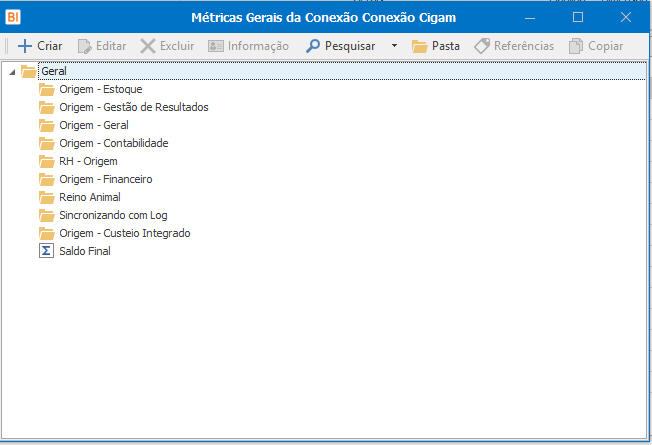Select the 'Sincronizando com Log' row text
Image resolution: width=652 pixels, height=445 pixels.
tap(113, 215)
